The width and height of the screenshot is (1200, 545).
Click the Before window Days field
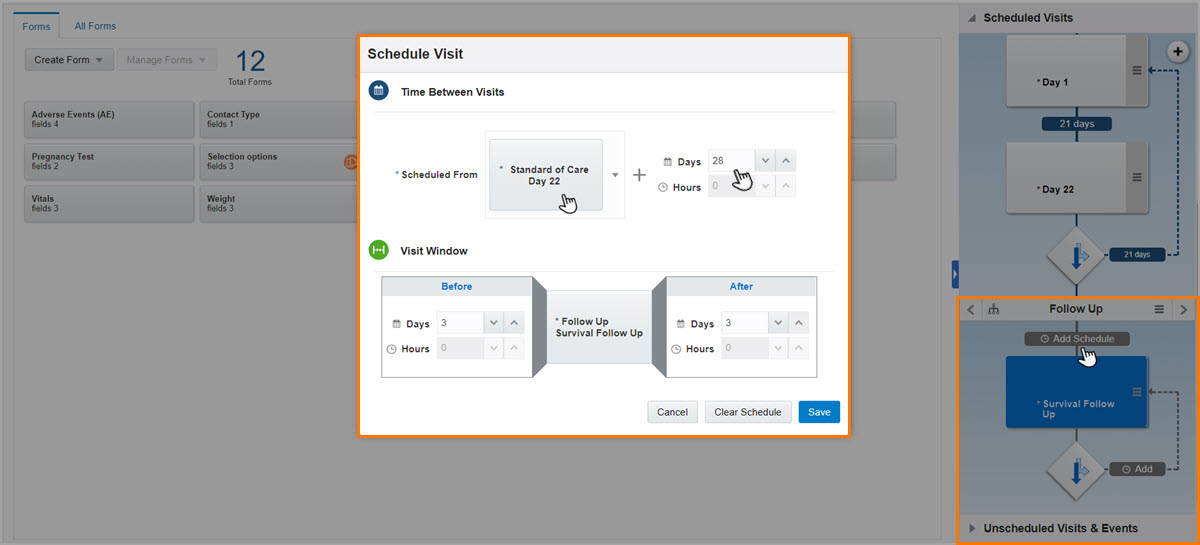[x=460, y=323]
